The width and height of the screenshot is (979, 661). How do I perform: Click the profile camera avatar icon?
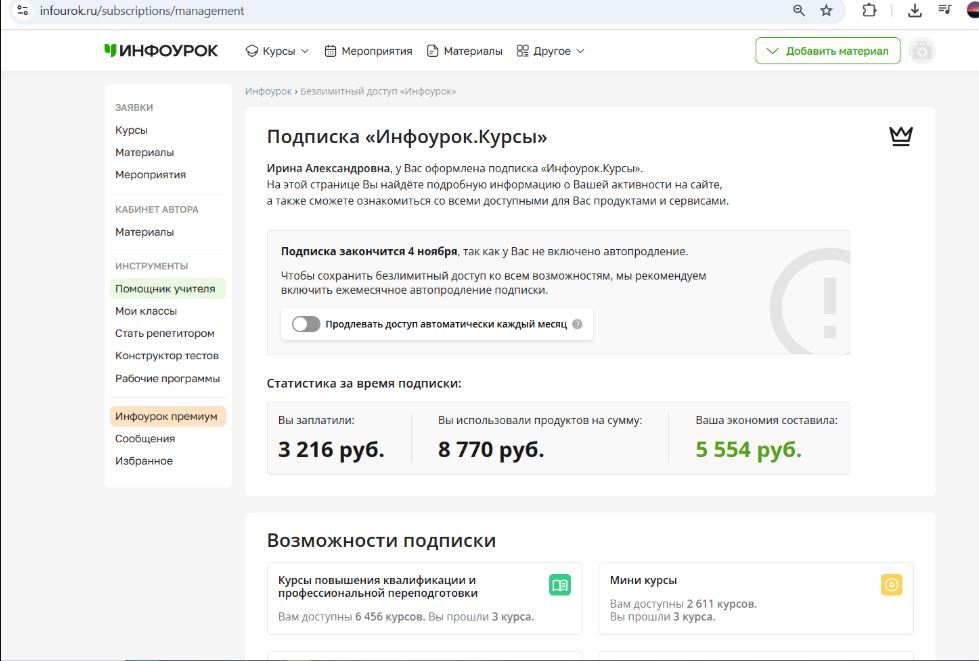pyautogui.click(x=922, y=51)
